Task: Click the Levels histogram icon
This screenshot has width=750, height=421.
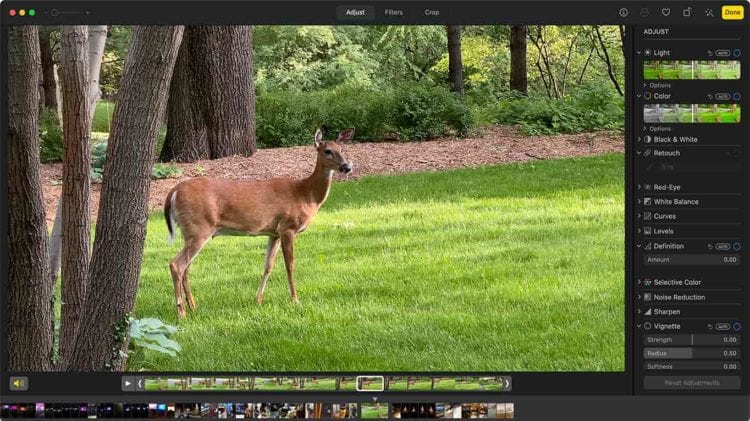Action: [x=647, y=231]
